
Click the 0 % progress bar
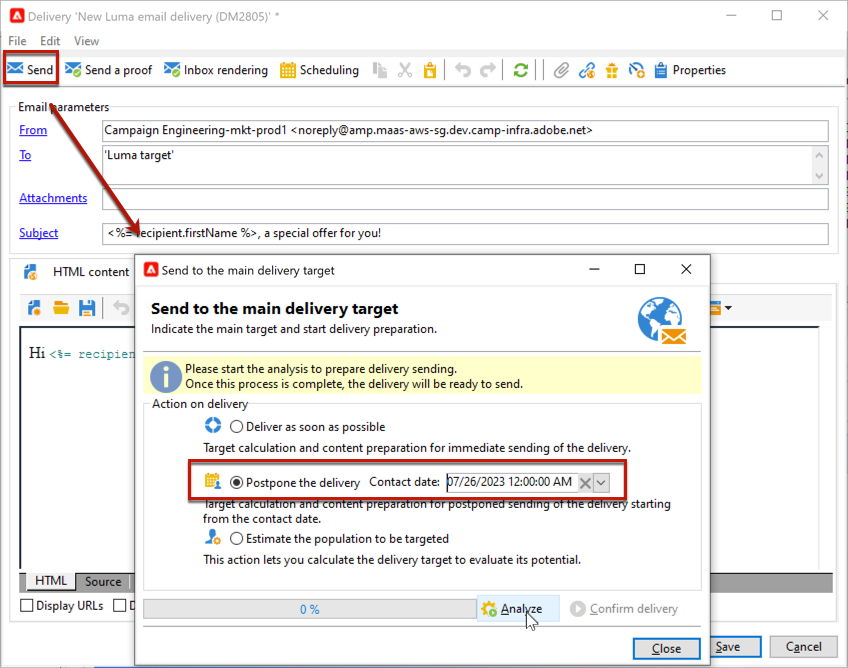tap(309, 610)
